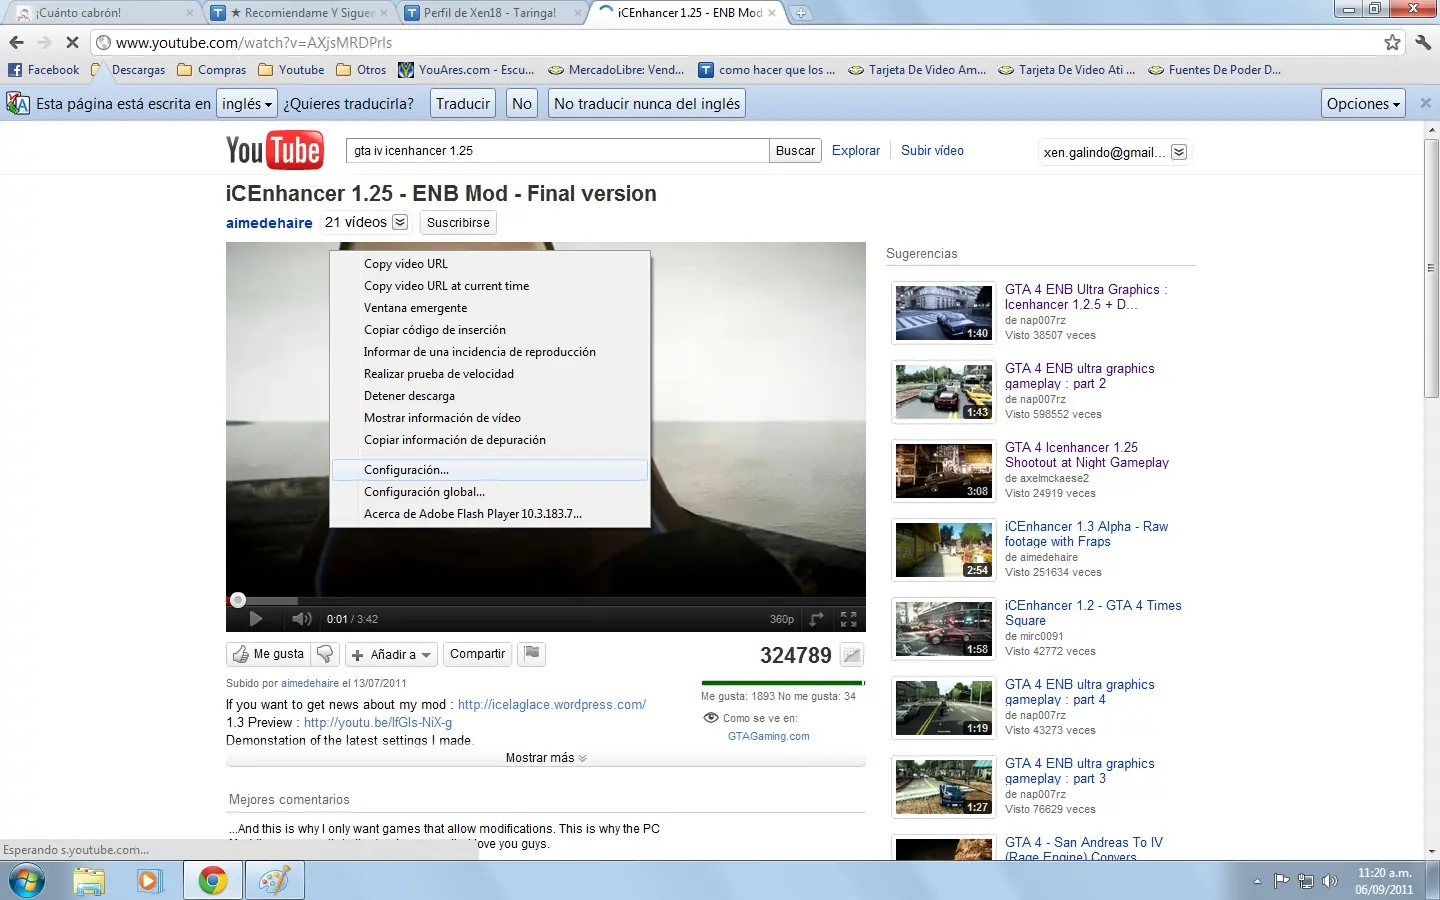Screen dimensions: 1440x900
Task: Click the video play button
Action: point(255,619)
